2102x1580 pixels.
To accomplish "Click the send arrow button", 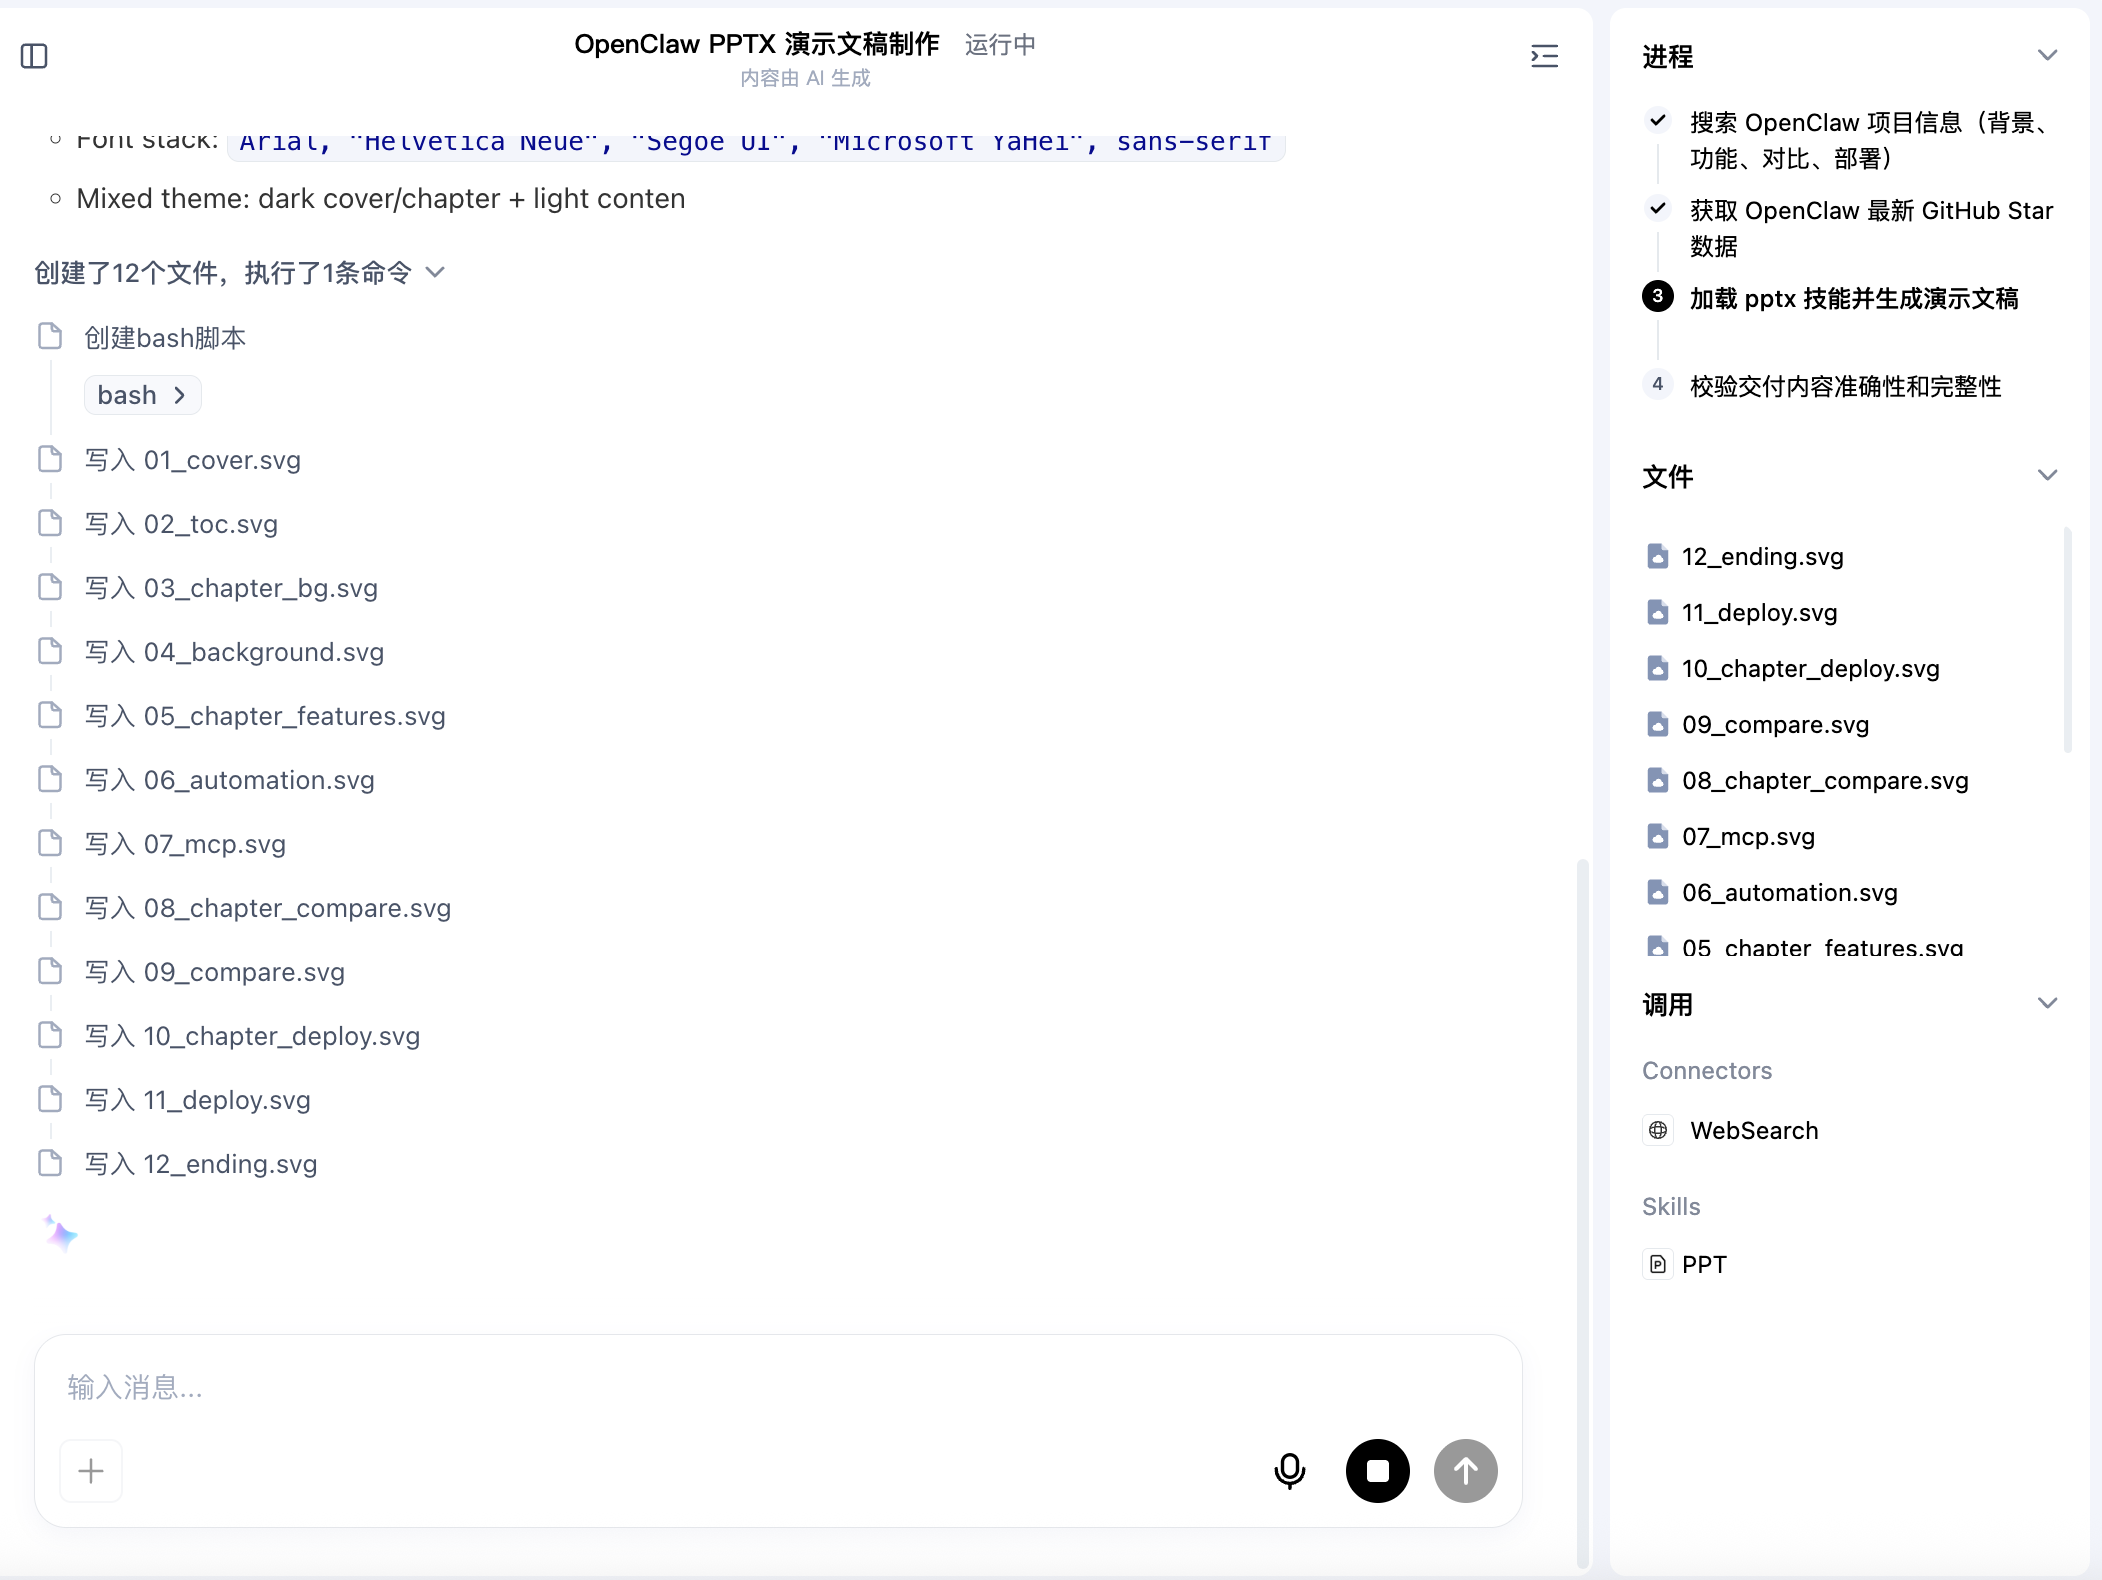I will click(1465, 1471).
